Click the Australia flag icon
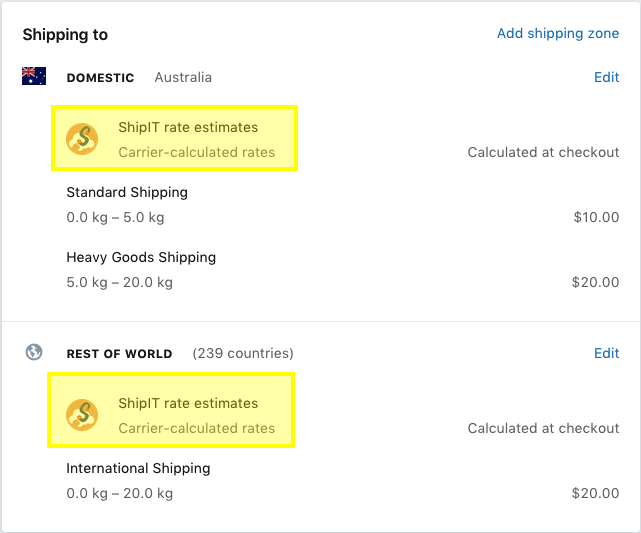Screen dimensions: 641x533 tap(34, 76)
